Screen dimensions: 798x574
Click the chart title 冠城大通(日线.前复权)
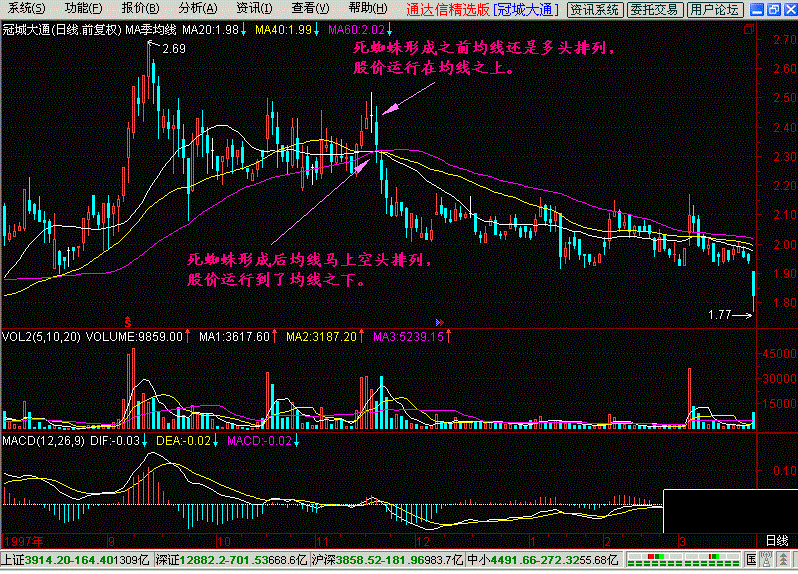click(x=62, y=30)
